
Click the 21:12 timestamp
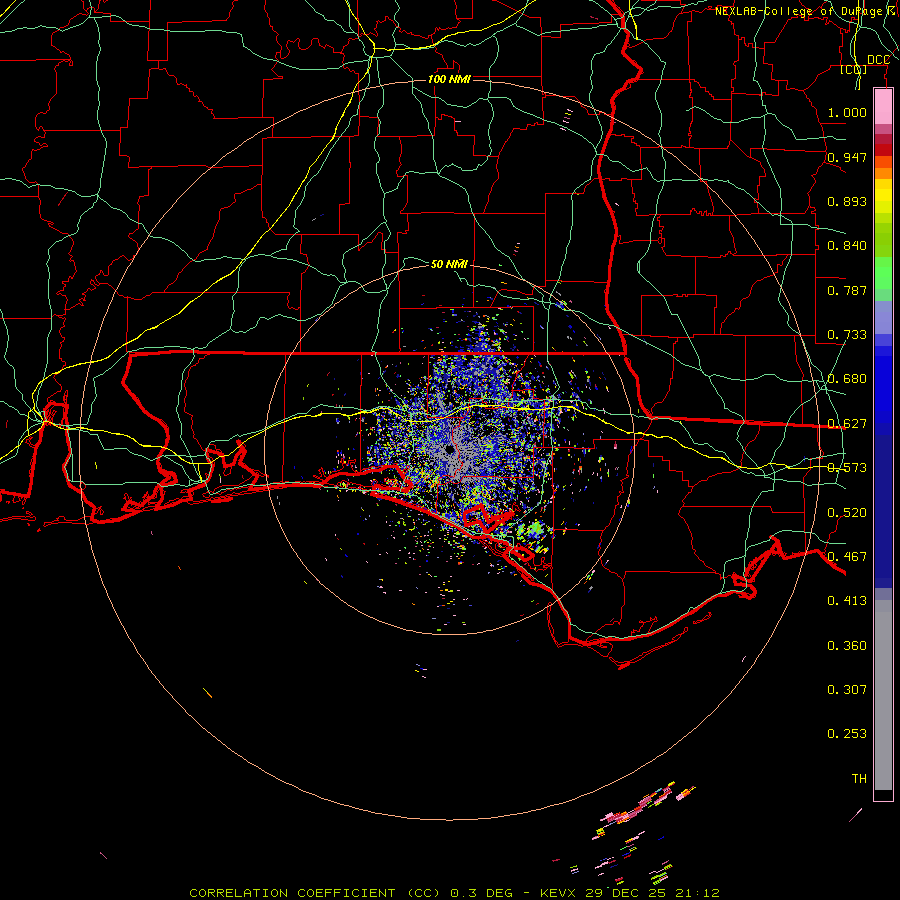697,893
